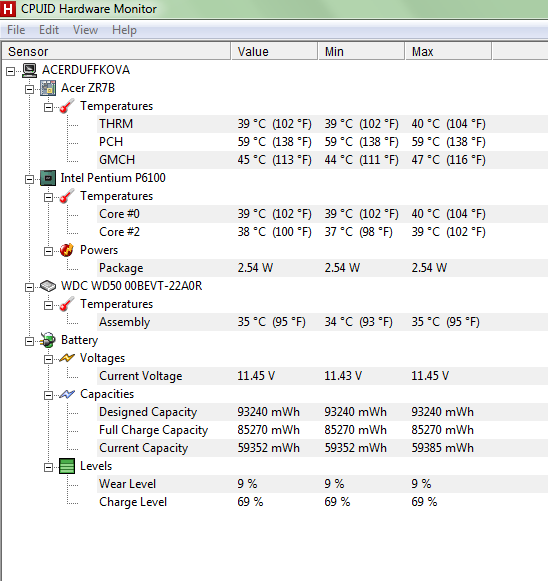Open the View menu

(85, 30)
